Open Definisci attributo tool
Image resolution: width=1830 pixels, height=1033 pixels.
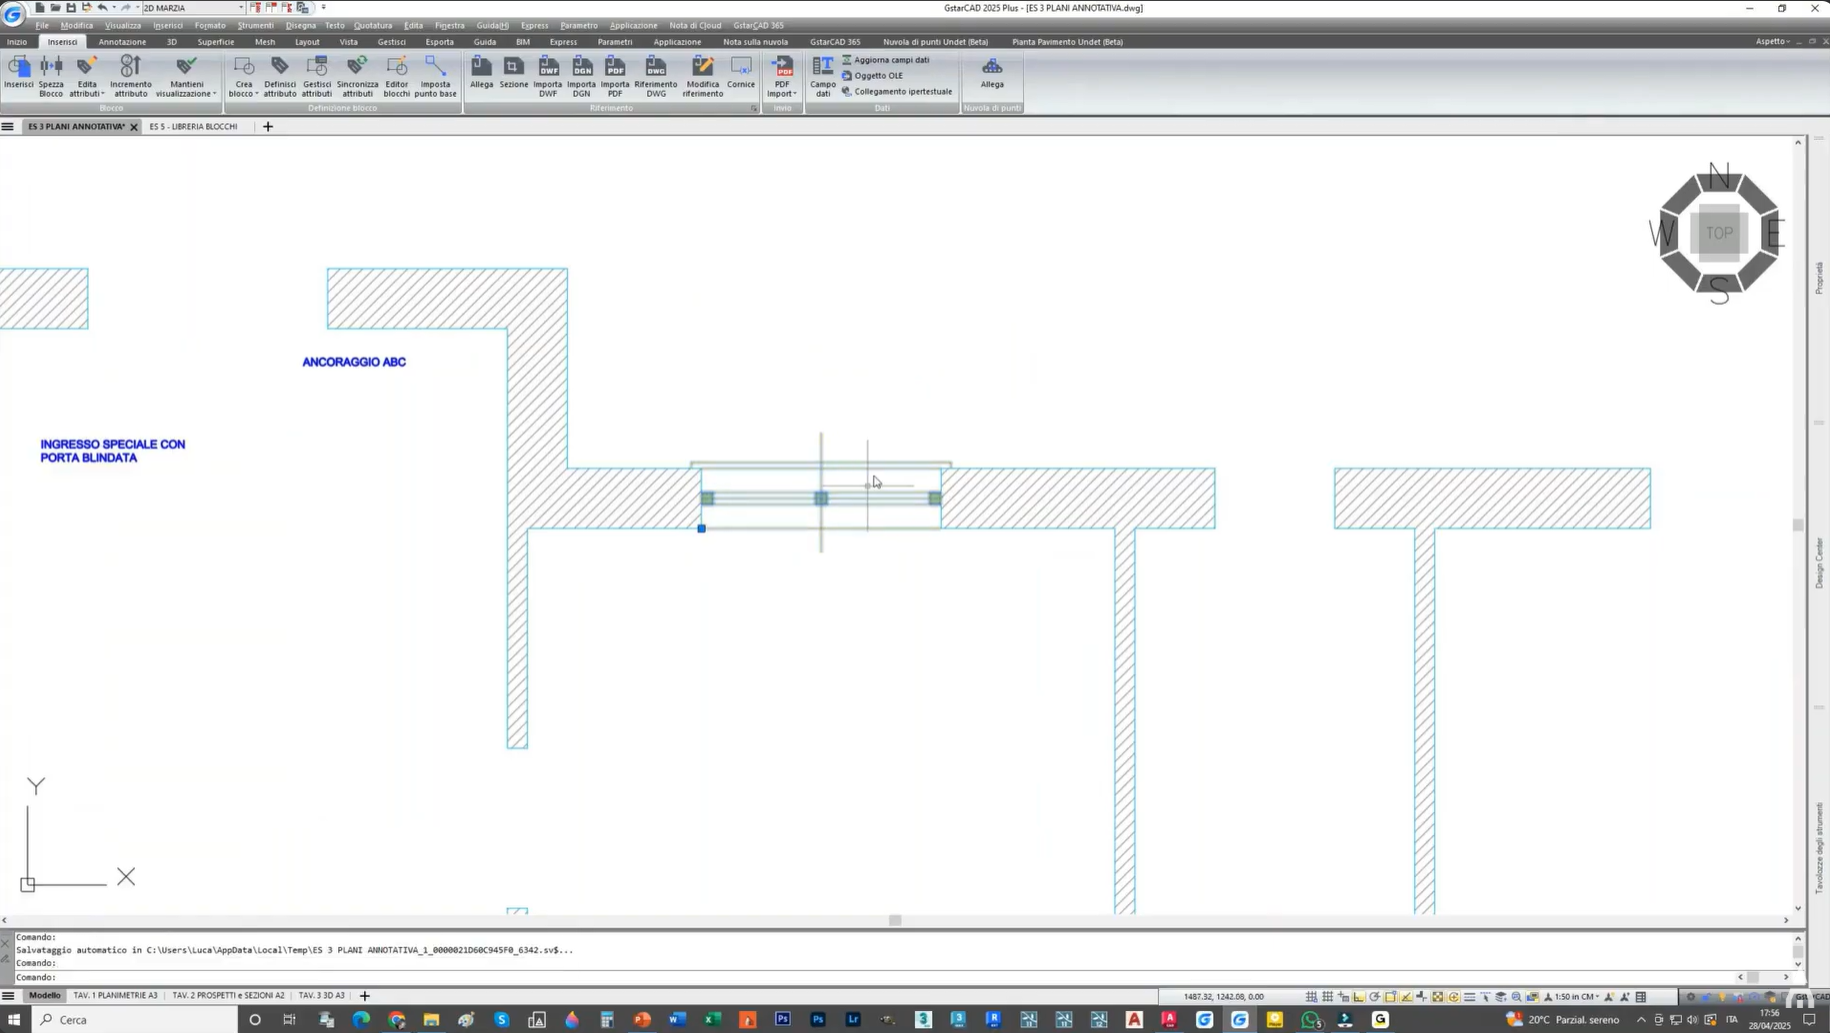click(x=280, y=74)
